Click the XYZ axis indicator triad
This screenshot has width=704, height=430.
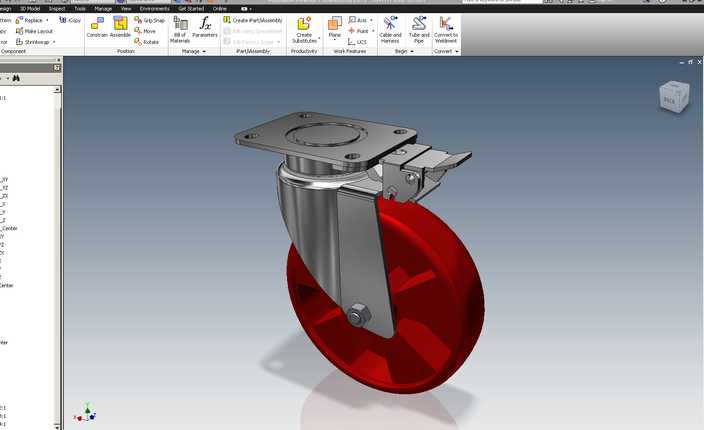[x=85, y=413]
